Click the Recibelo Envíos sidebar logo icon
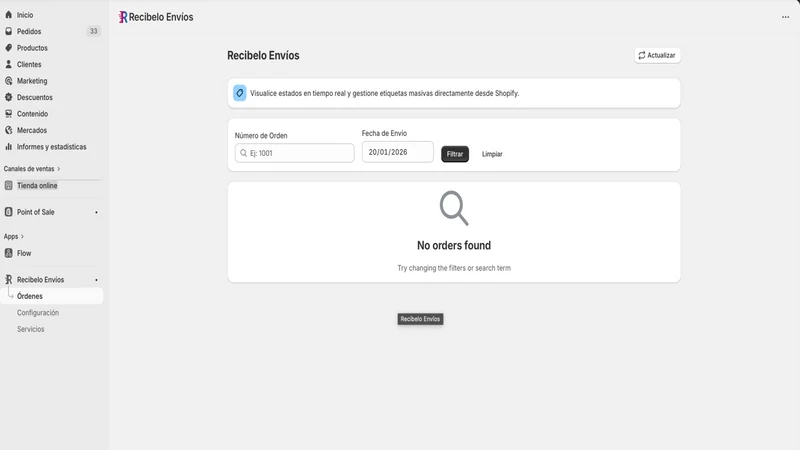The width and height of the screenshot is (800, 450). 9,280
